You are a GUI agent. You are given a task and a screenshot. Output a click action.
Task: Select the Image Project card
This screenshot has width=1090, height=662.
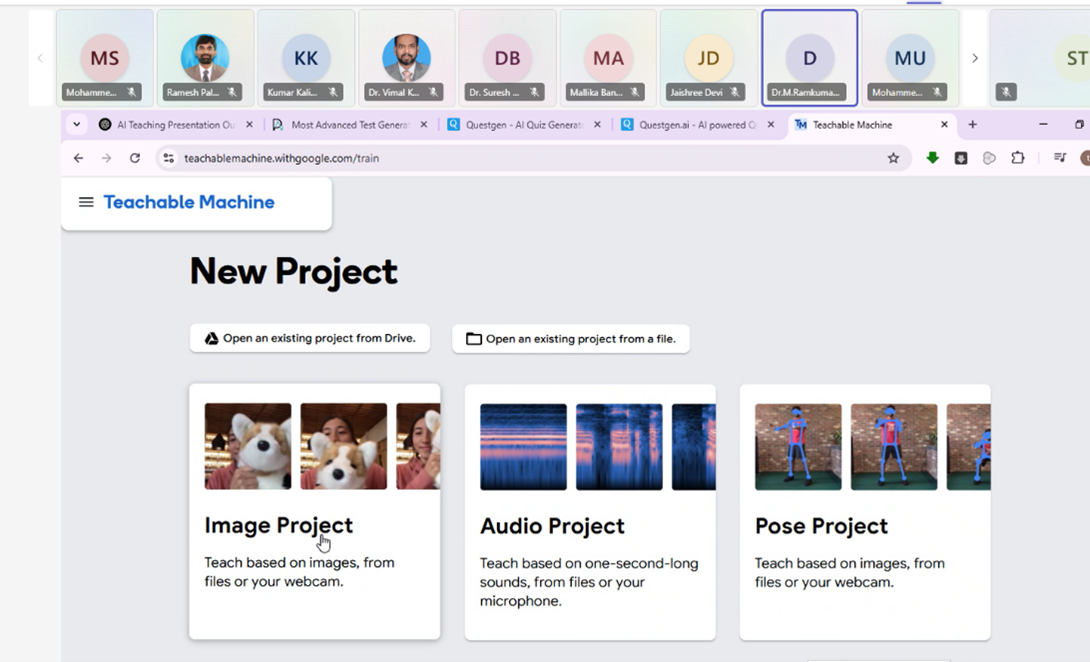point(314,511)
